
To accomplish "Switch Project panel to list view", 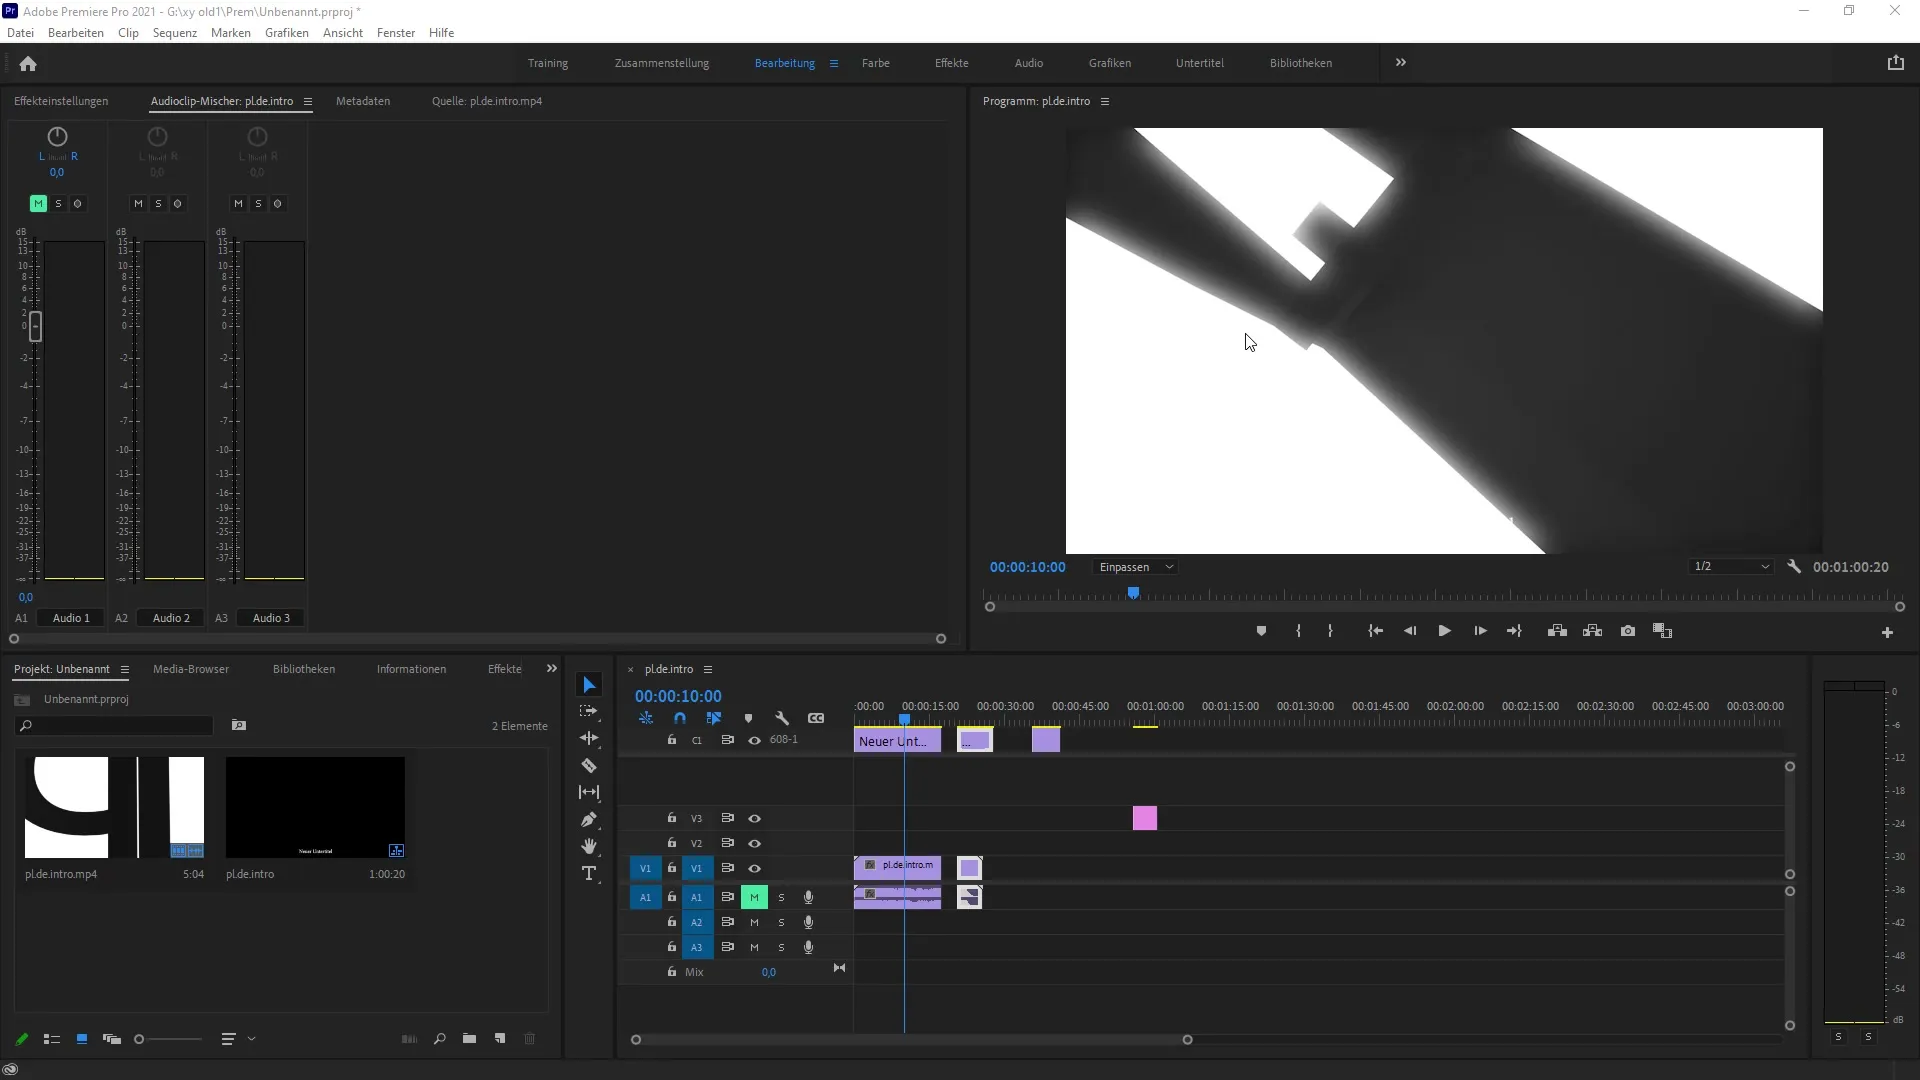I will [x=52, y=1039].
